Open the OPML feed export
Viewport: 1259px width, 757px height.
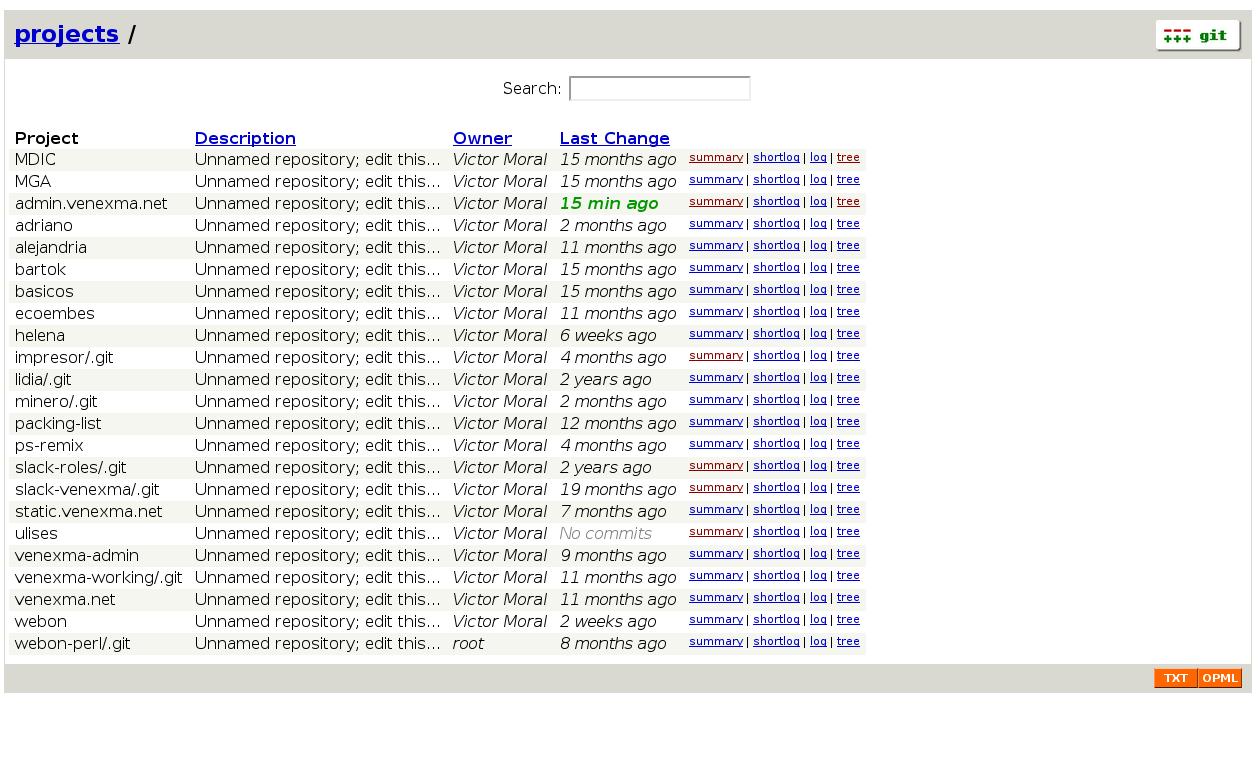click(x=1219, y=678)
